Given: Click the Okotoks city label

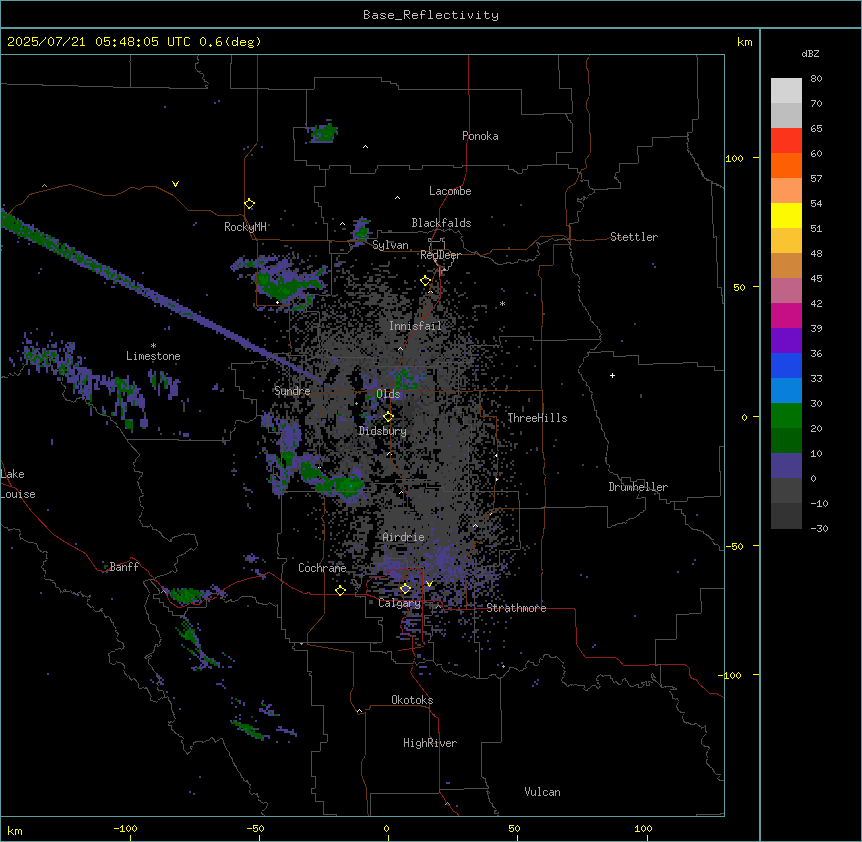Looking at the screenshot, I should click(412, 700).
